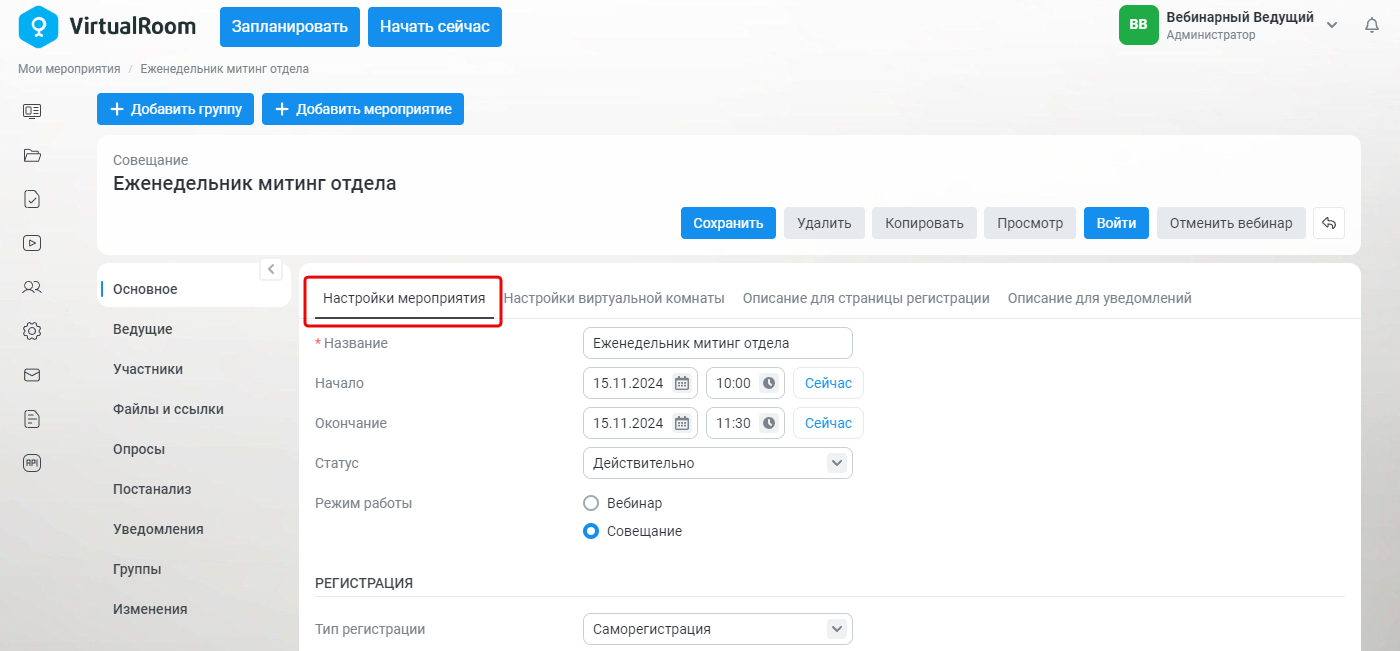The image size is (1400, 651).
Task: Click the VirtualRoom logo icon
Action: tap(39, 26)
